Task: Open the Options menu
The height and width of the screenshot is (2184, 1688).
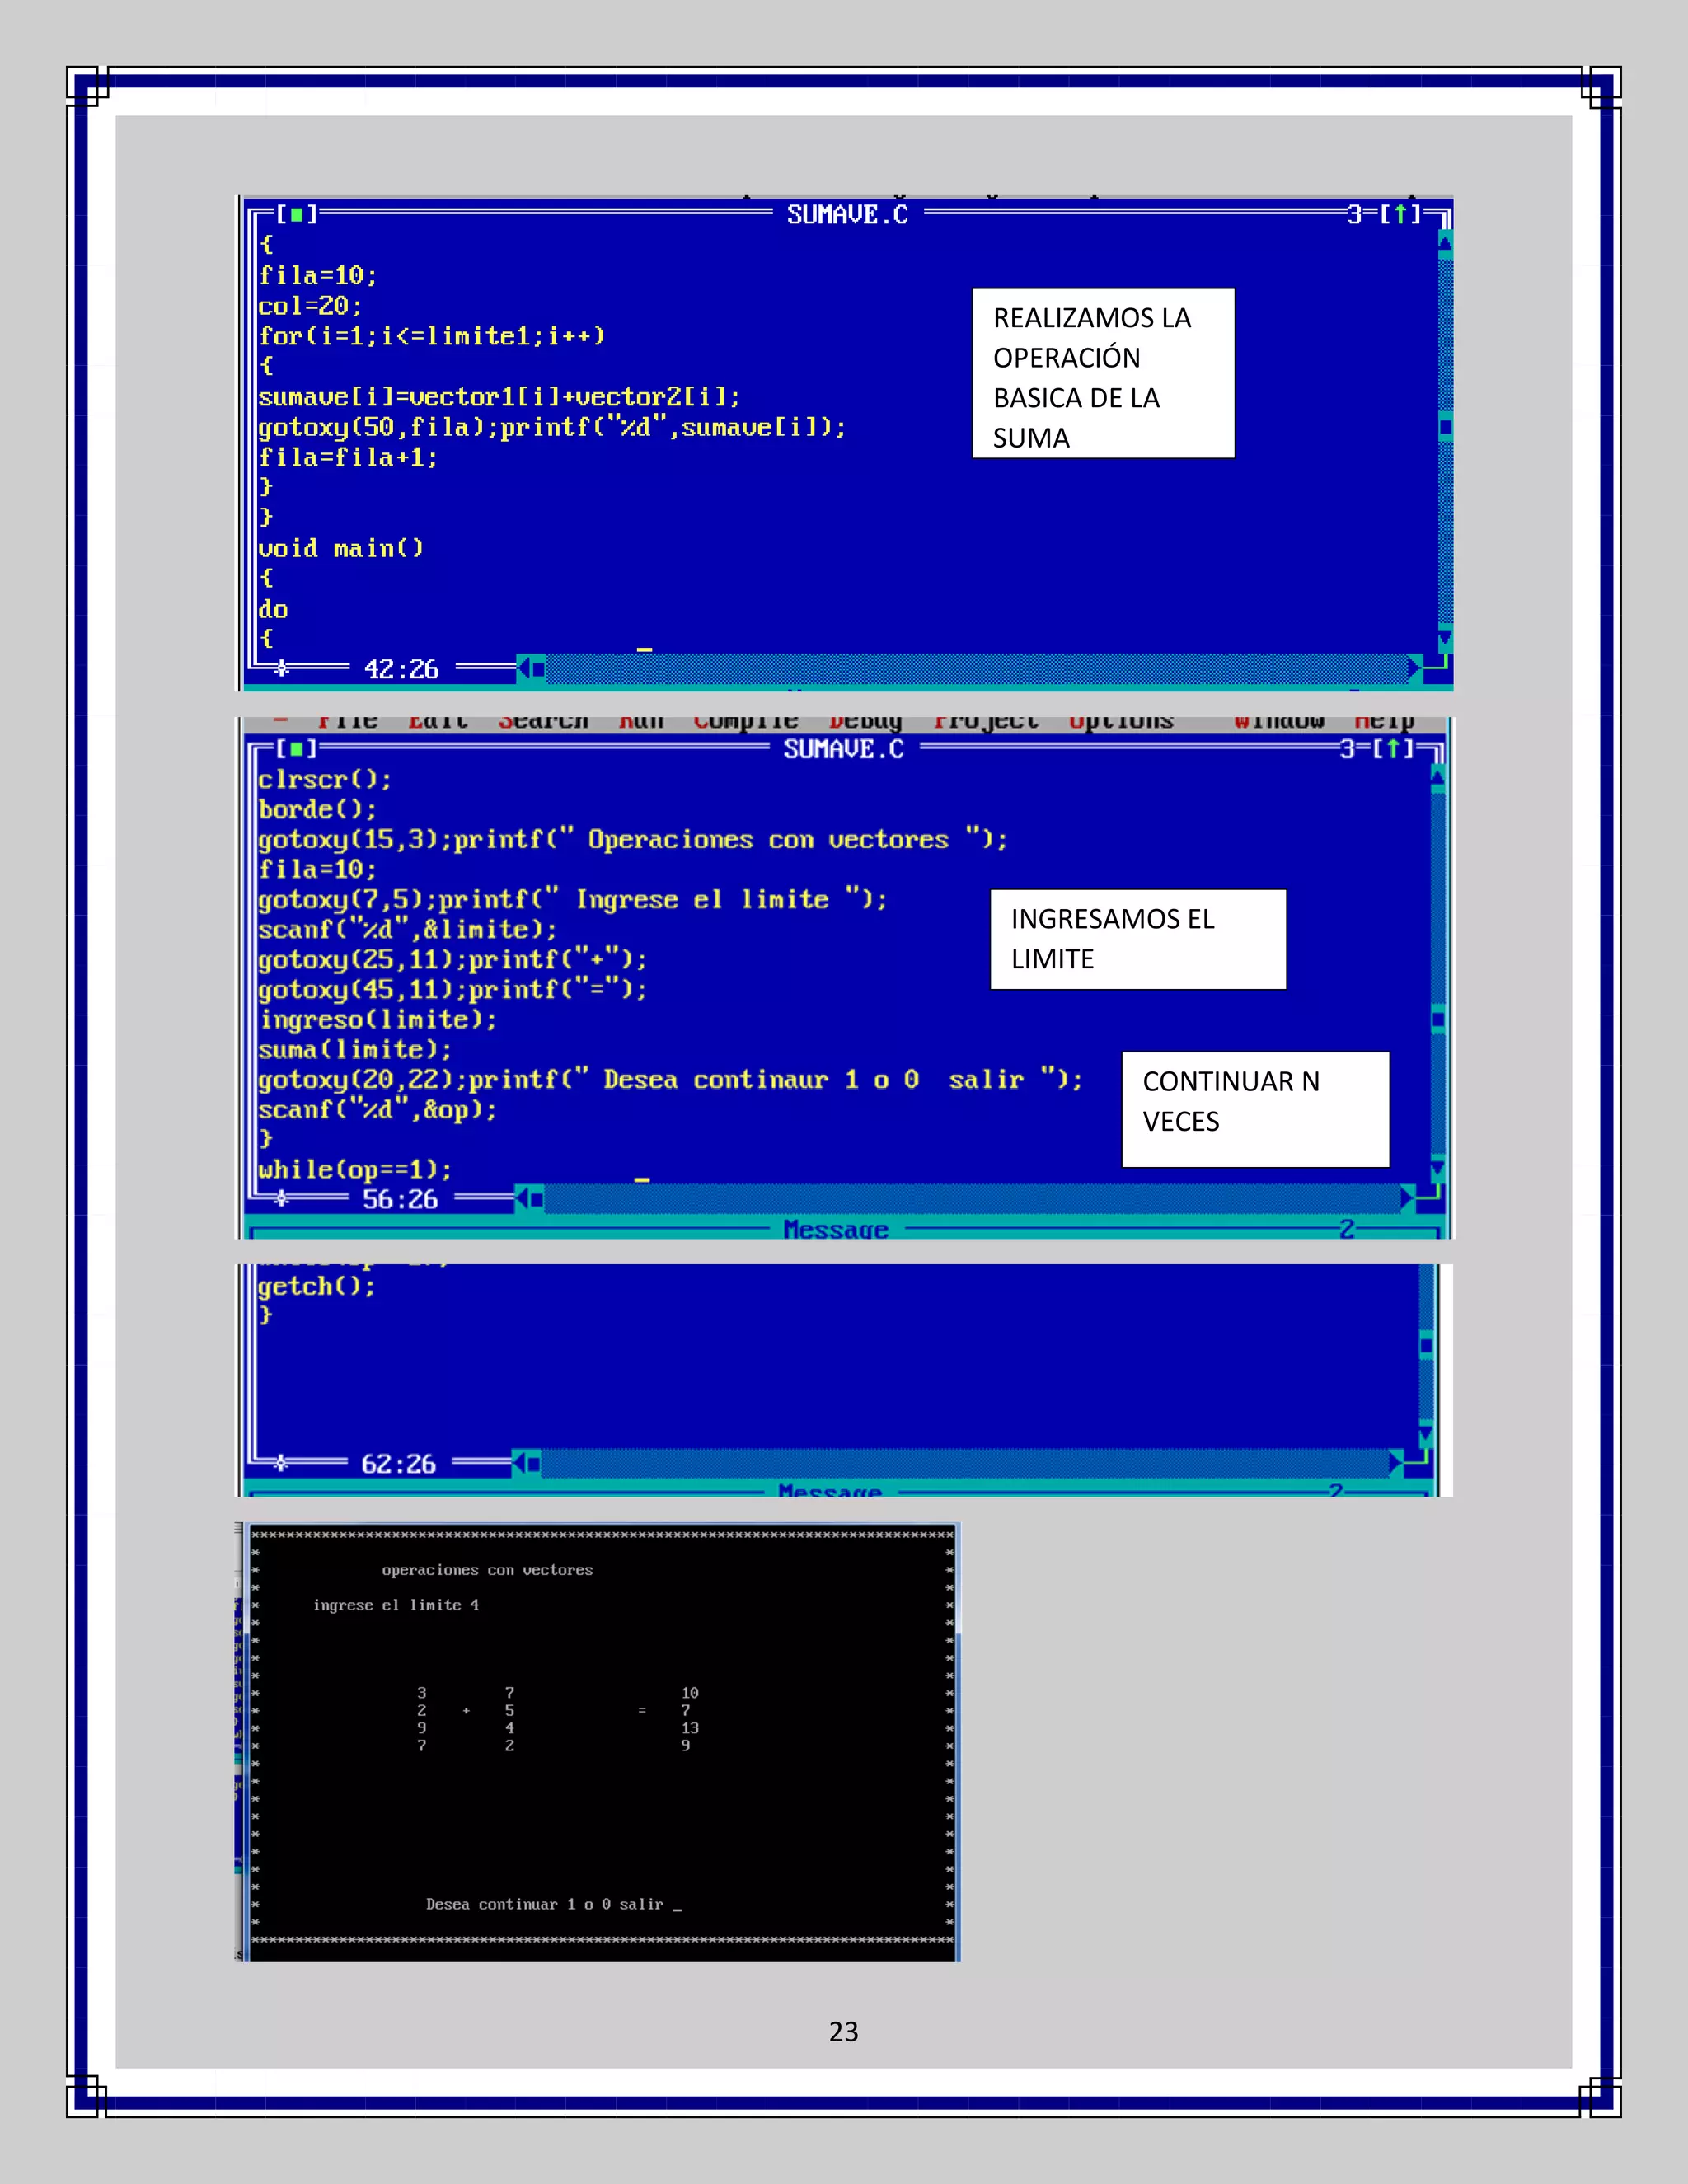Action: point(1120,721)
